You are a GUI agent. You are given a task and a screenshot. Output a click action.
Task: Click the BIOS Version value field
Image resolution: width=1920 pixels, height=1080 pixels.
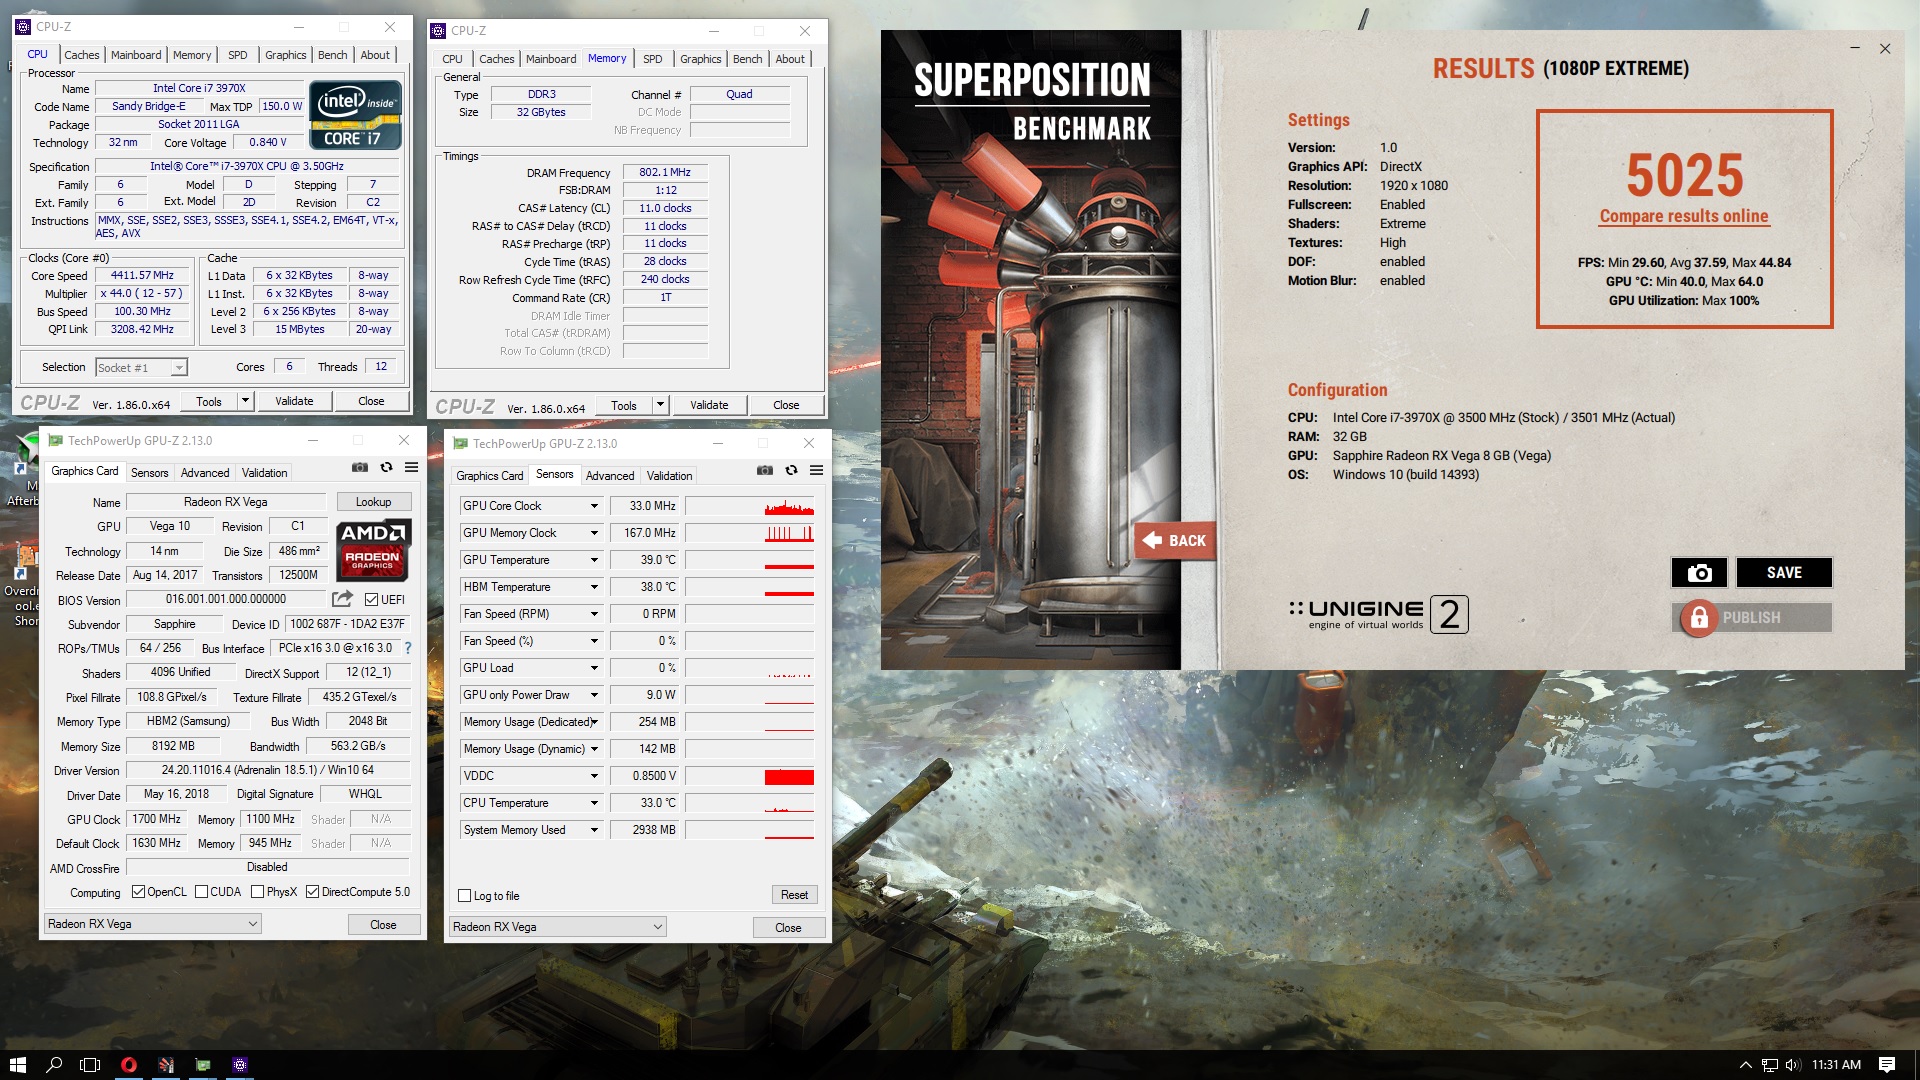(226, 599)
